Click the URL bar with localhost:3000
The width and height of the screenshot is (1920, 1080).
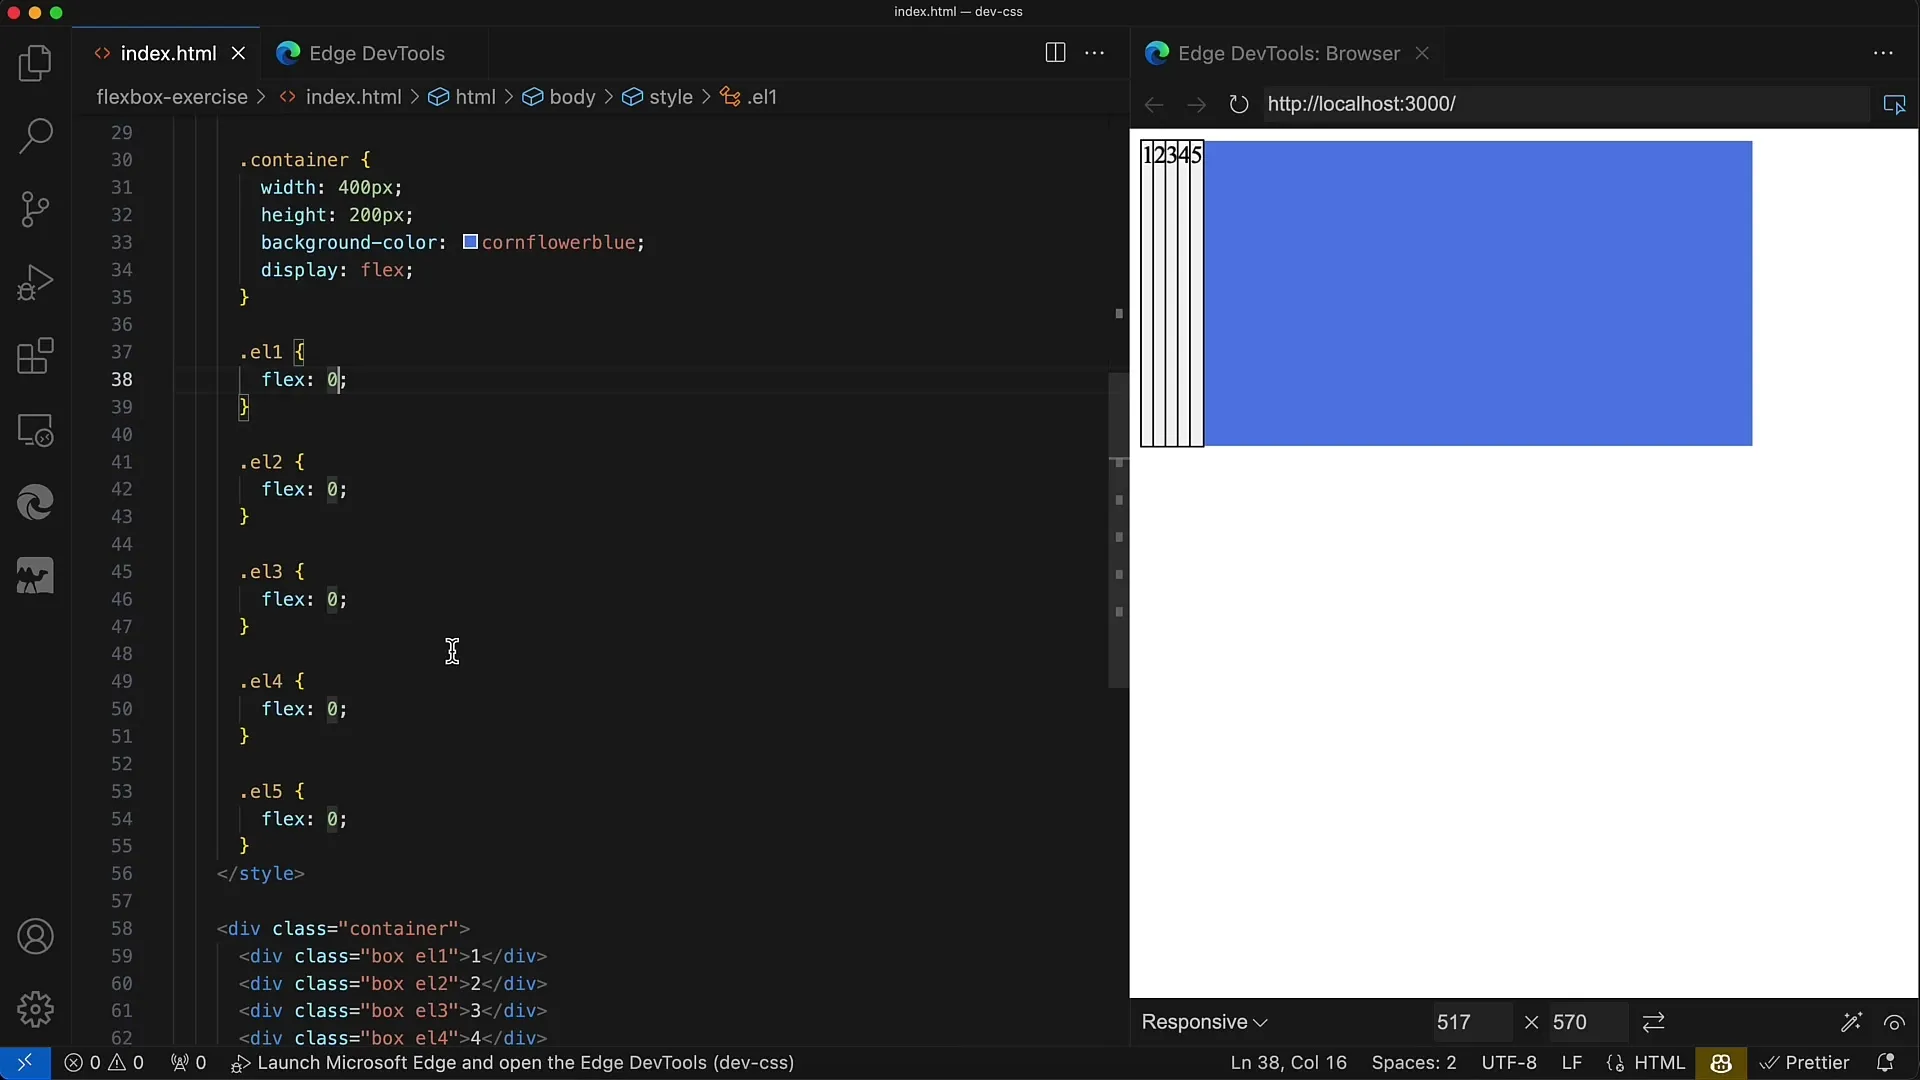coord(1565,104)
